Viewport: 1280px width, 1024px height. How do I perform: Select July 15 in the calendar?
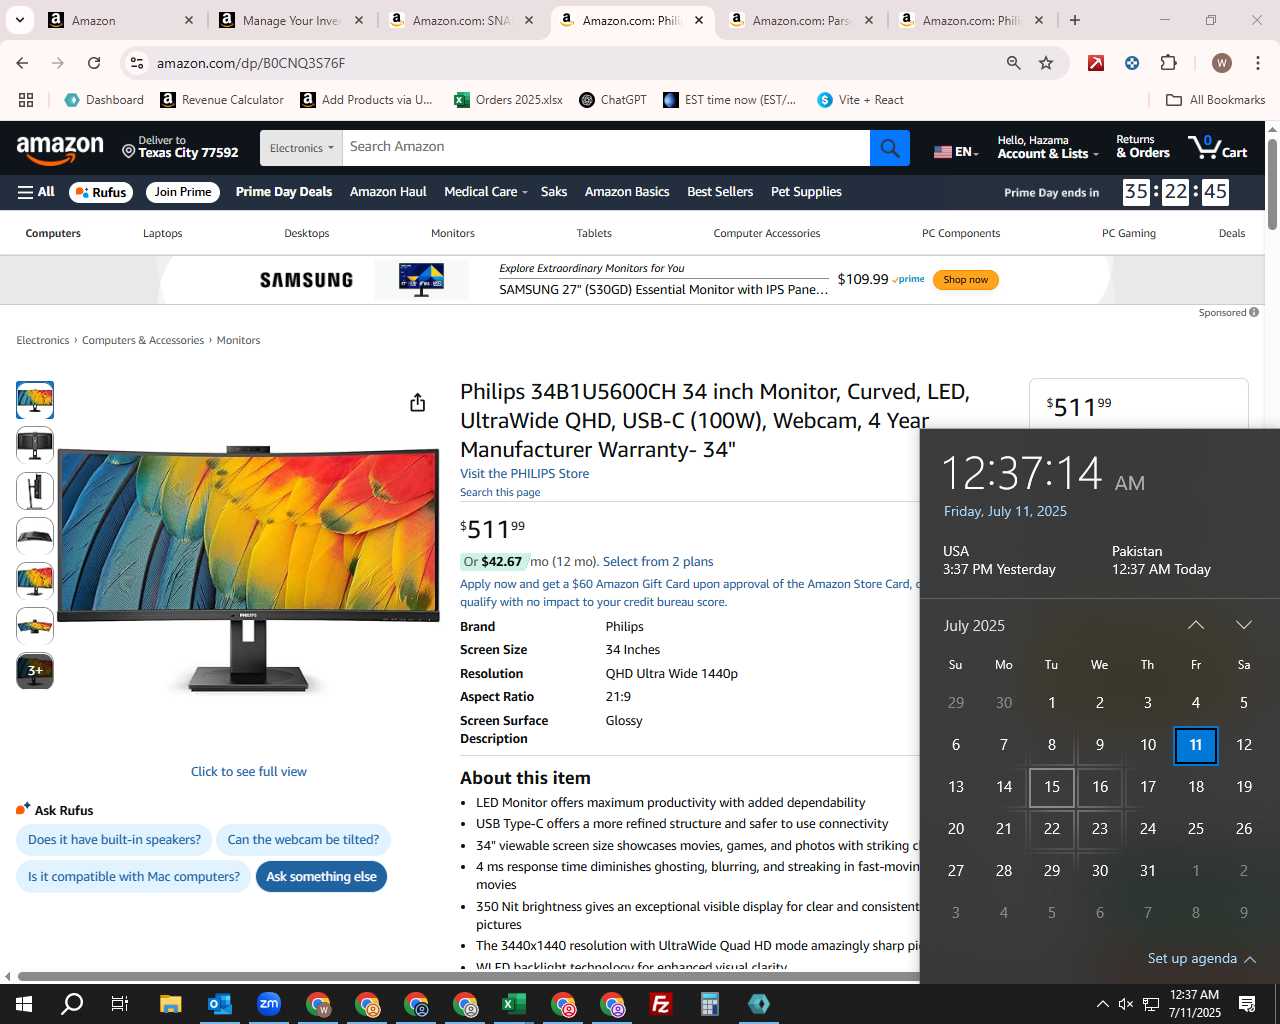pos(1052,787)
